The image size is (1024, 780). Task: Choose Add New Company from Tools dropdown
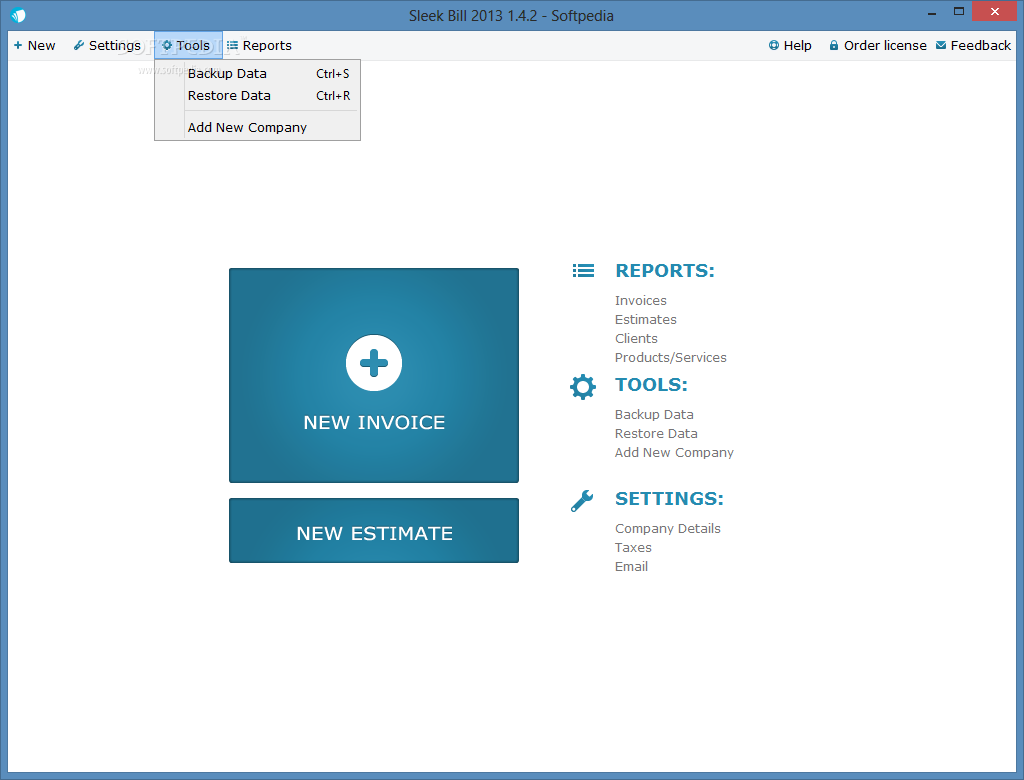click(x=257, y=127)
